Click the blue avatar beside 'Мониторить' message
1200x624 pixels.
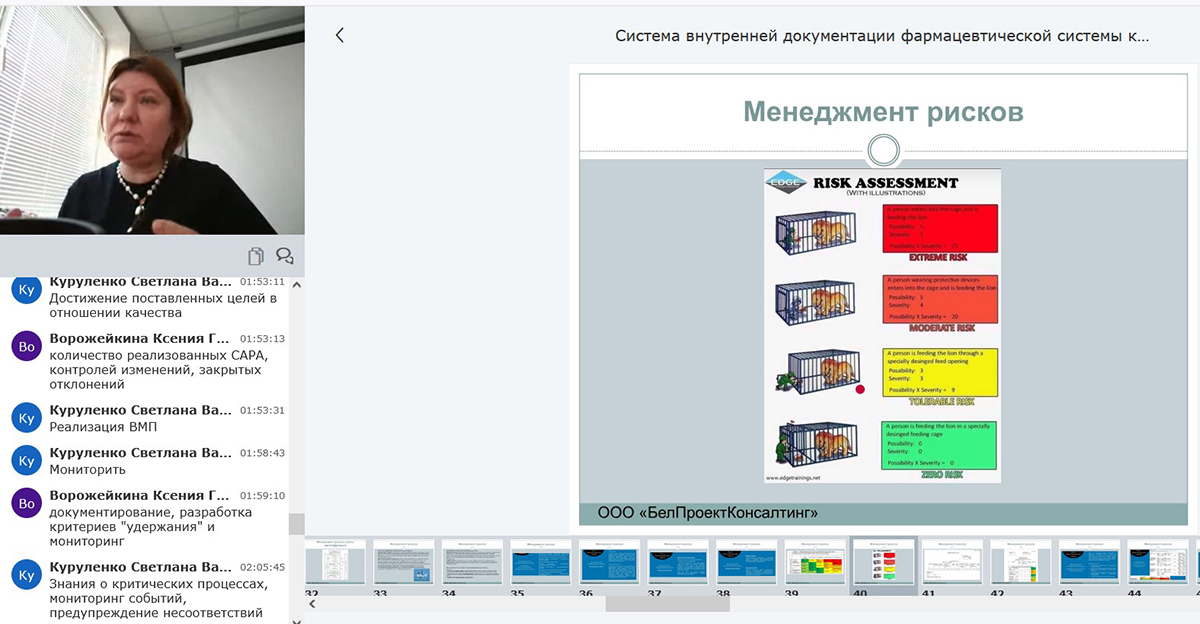pyautogui.click(x=27, y=460)
